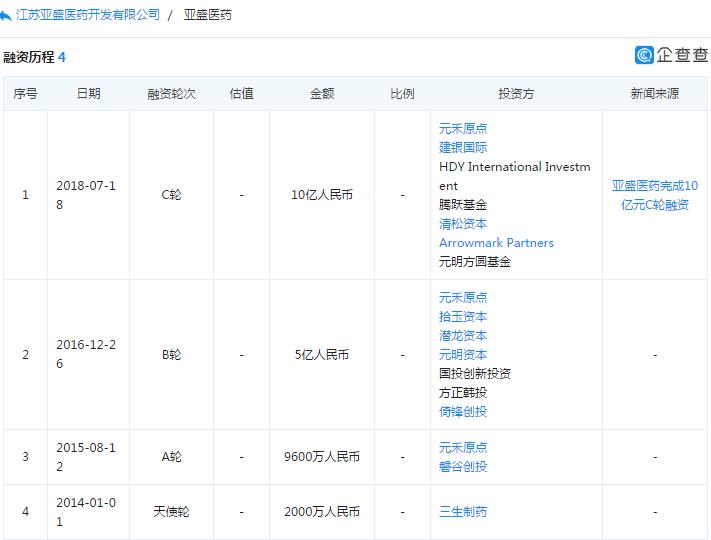711x540 pixels.
Task: Click 元明方圆基金 investor text
Action: (475, 262)
